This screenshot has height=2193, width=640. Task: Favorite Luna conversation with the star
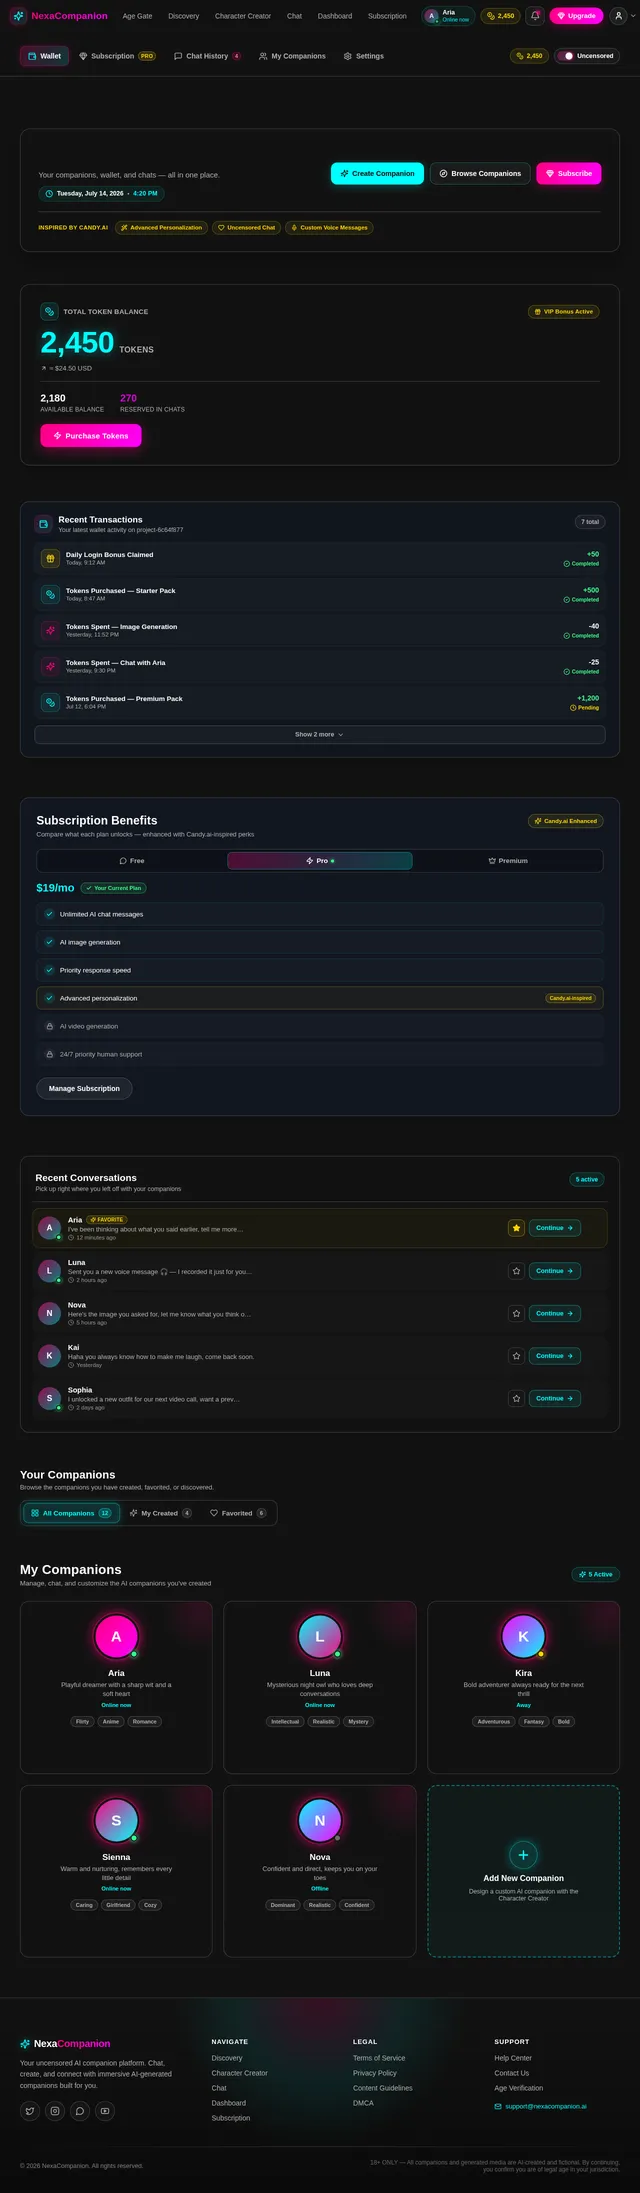click(x=516, y=1271)
